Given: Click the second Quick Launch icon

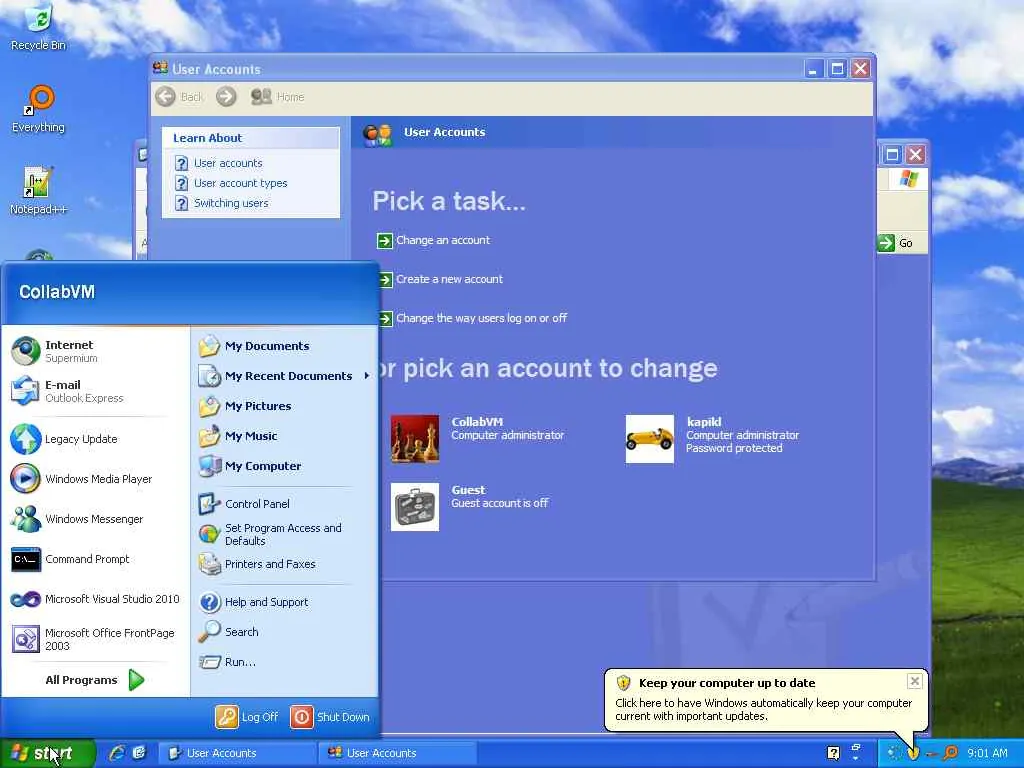Looking at the screenshot, I should pos(139,753).
